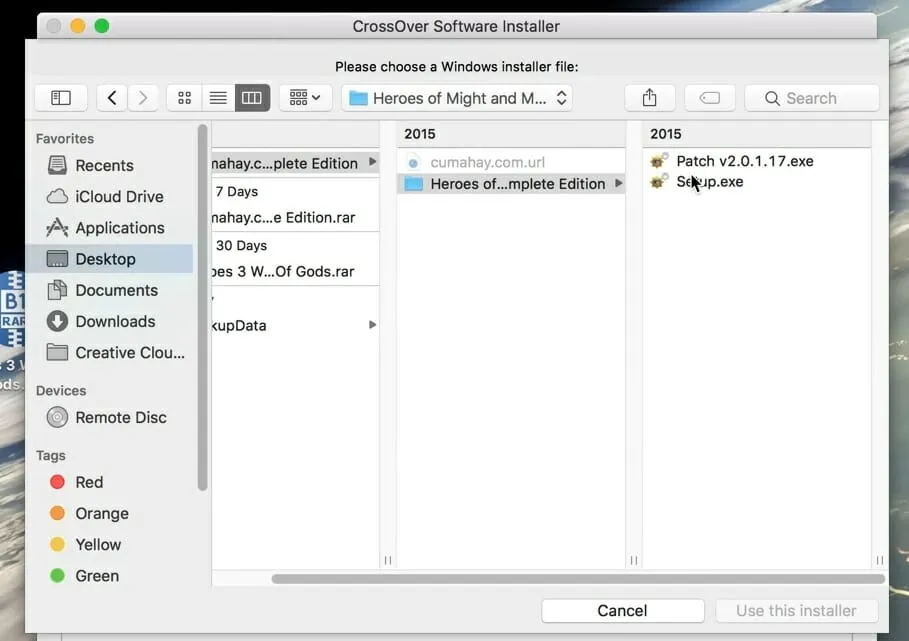Expand the Heroes of...mplete Edition folder arrow
909x641 pixels.
pyautogui.click(x=618, y=184)
